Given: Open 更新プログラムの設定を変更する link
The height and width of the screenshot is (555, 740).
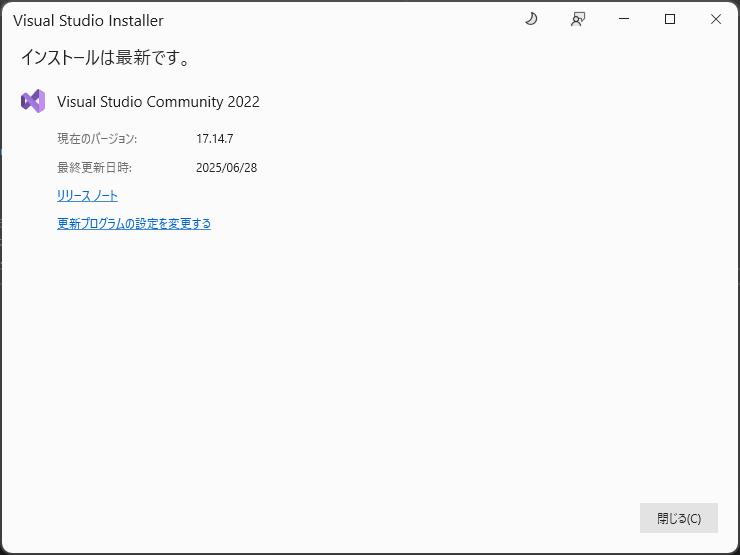Looking at the screenshot, I should [x=134, y=223].
